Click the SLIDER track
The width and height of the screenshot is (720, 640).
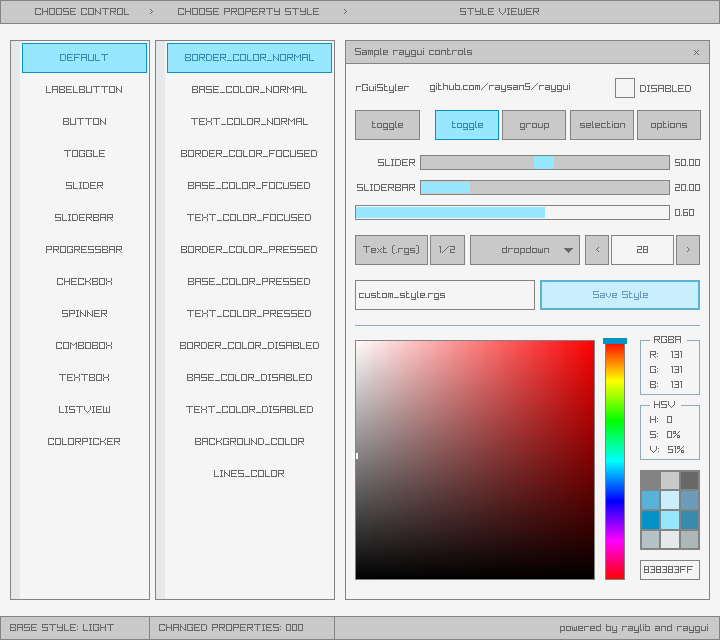point(544,162)
